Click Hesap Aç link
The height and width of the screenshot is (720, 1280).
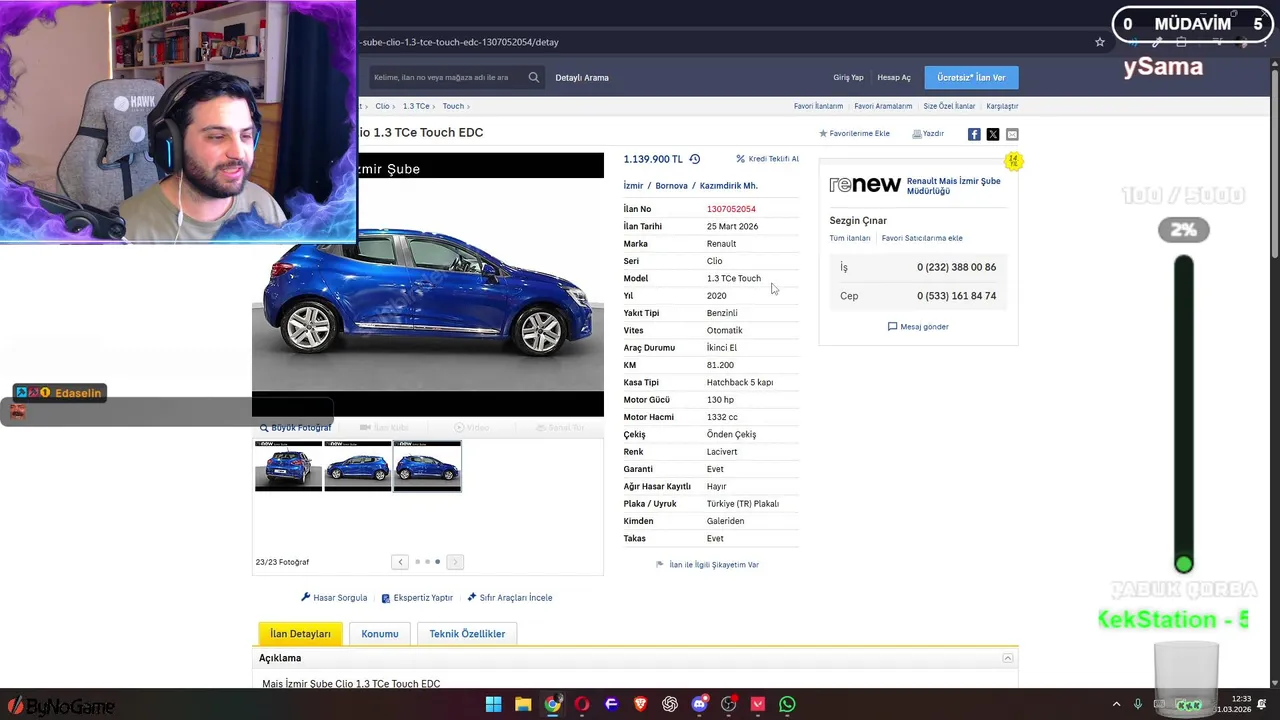894,77
